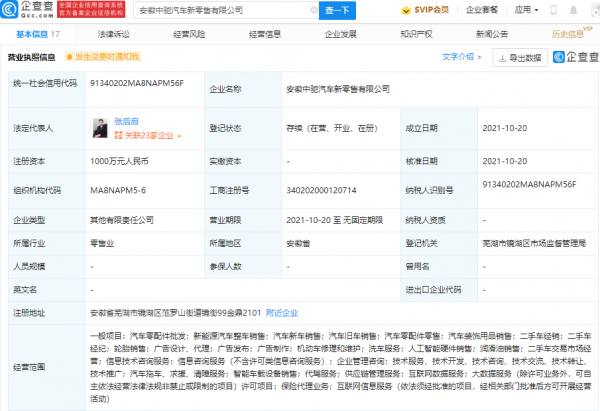Open 文字介绍 link
The width and height of the screenshot is (600, 411).
(461, 57)
